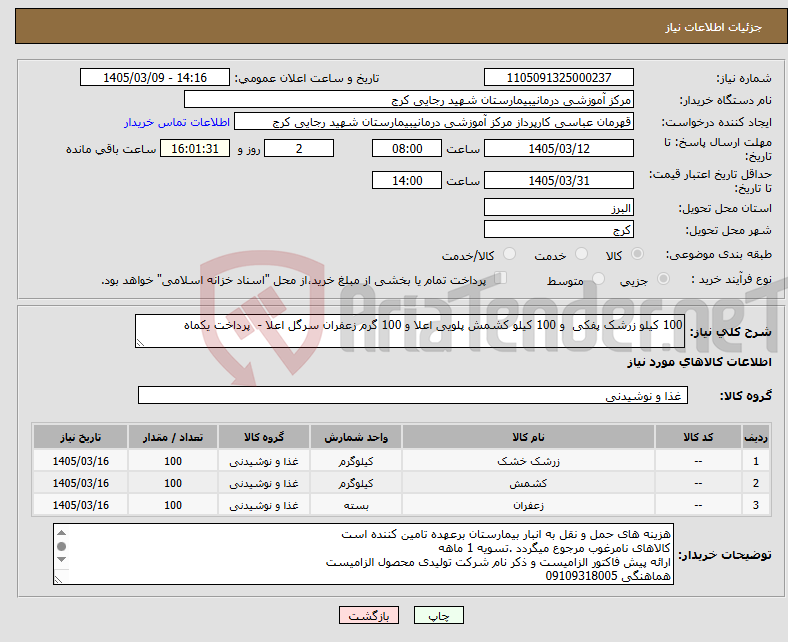Click the general need description text area

click(x=410, y=331)
